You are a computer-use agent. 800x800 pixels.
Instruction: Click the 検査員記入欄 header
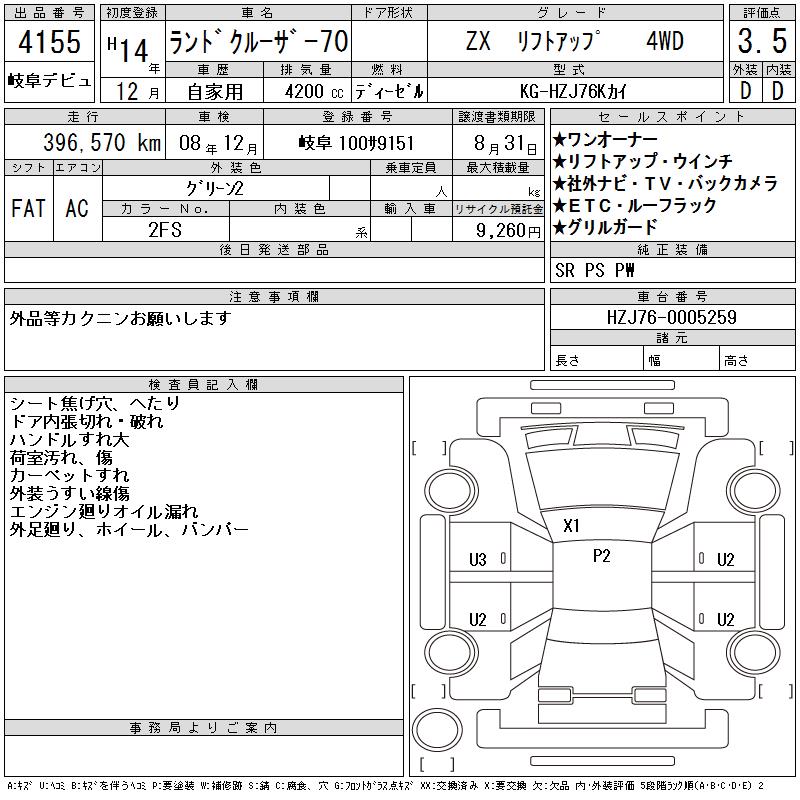(x=204, y=384)
